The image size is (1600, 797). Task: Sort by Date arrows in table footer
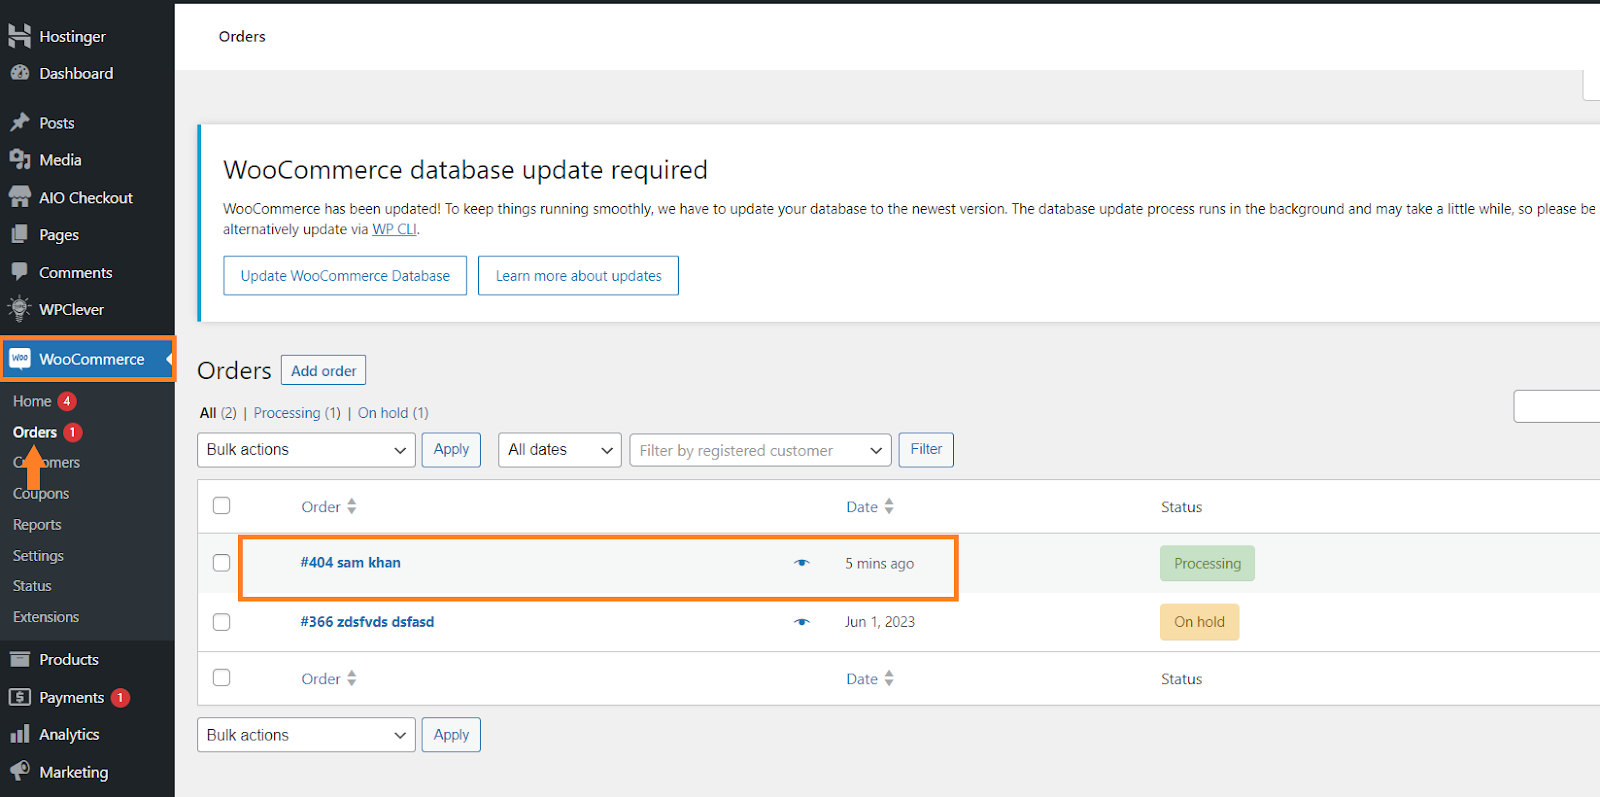pyautogui.click(x=889, y=679)
